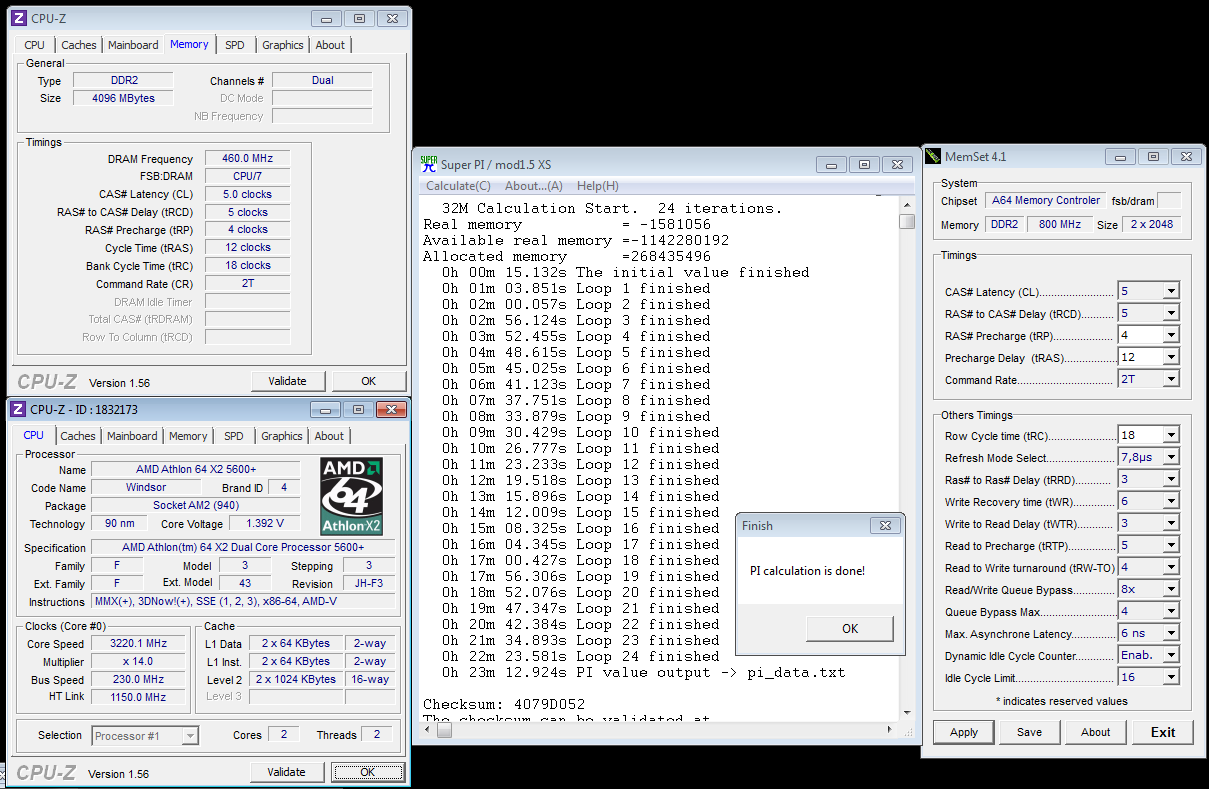
Task: Expand RAS# Precharge (tRP) dropdown in MemSet
Action: (1170, 335)
